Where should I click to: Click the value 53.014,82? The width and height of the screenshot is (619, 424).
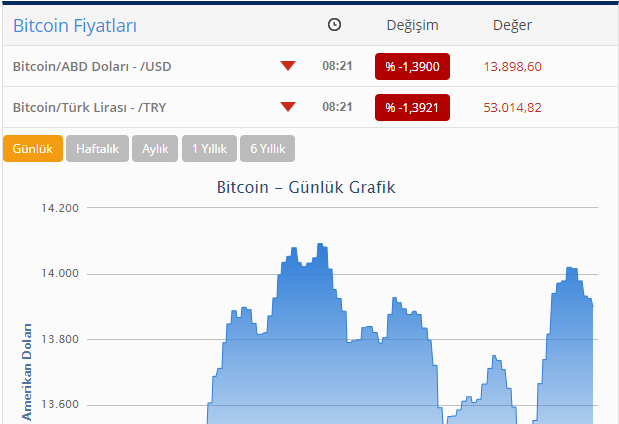click(x=512, y=107)
